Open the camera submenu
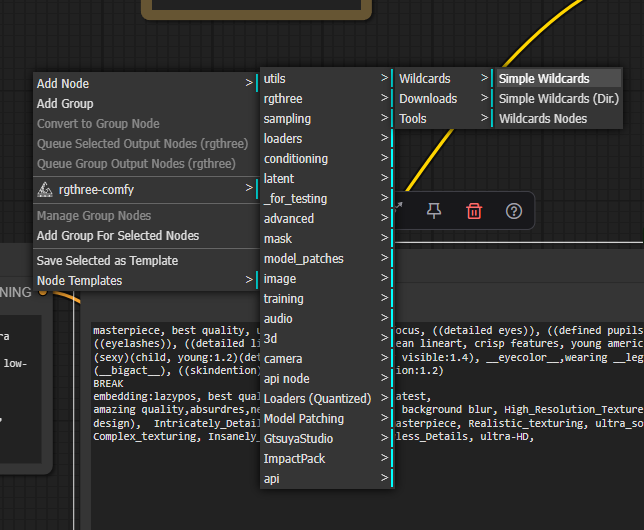 327,359
